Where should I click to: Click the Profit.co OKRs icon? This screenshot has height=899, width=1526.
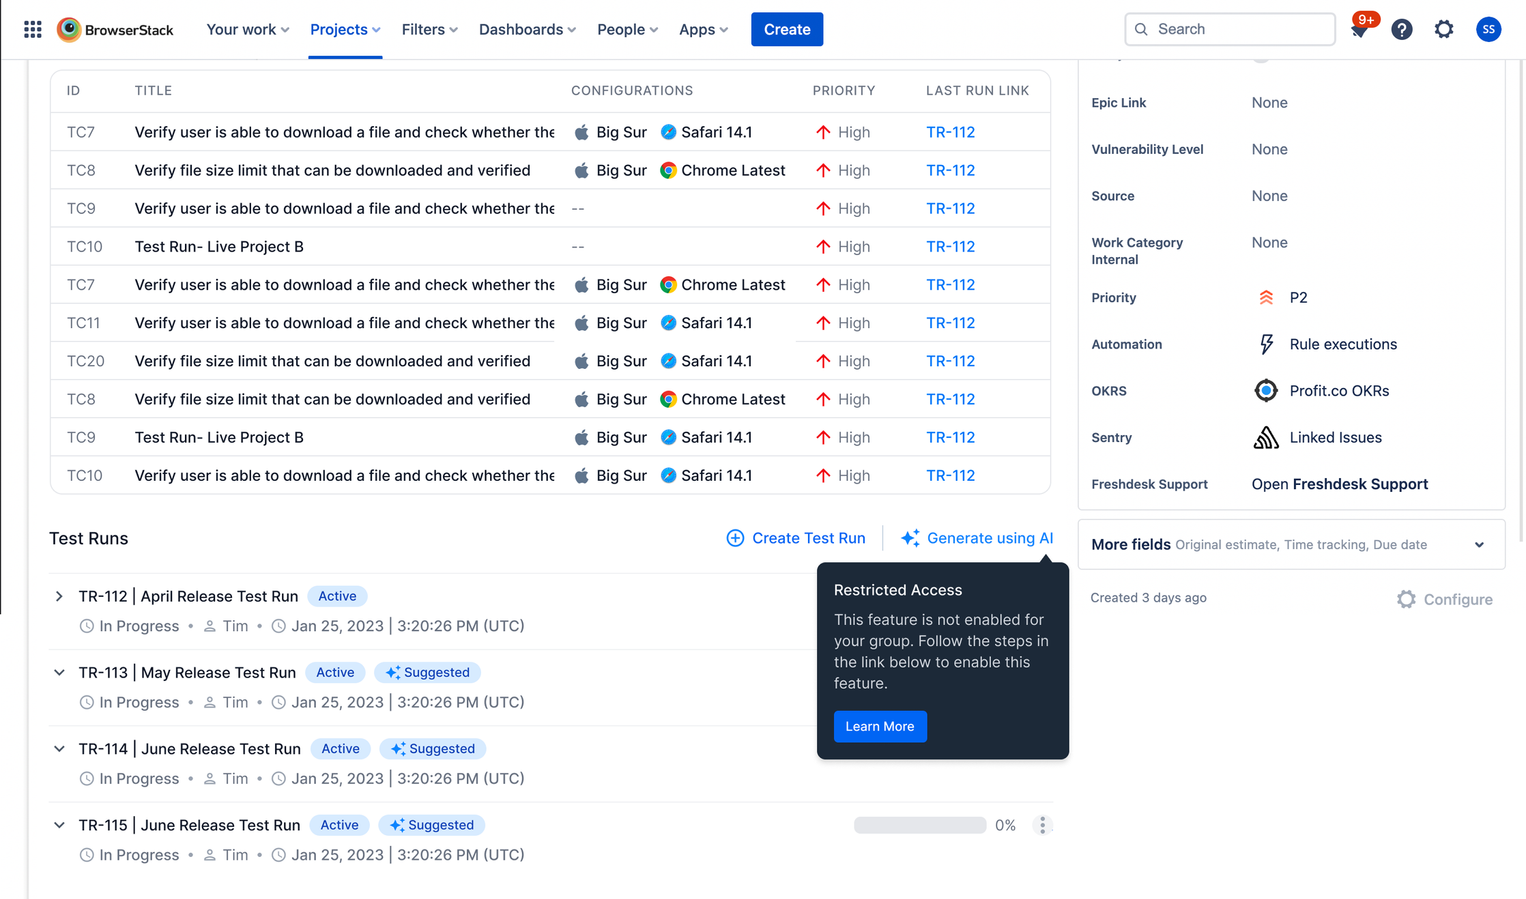(1266, 391)
